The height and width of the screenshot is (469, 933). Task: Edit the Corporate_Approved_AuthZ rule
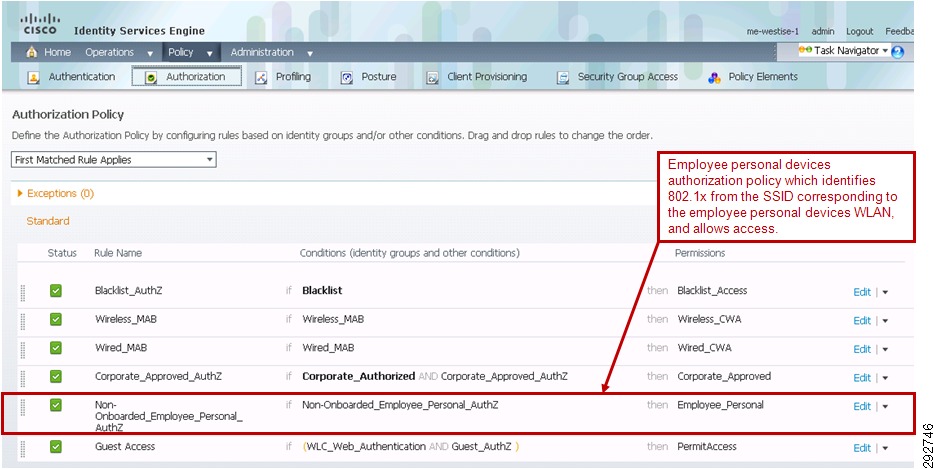pyautogui.click(x=862, y=378)
